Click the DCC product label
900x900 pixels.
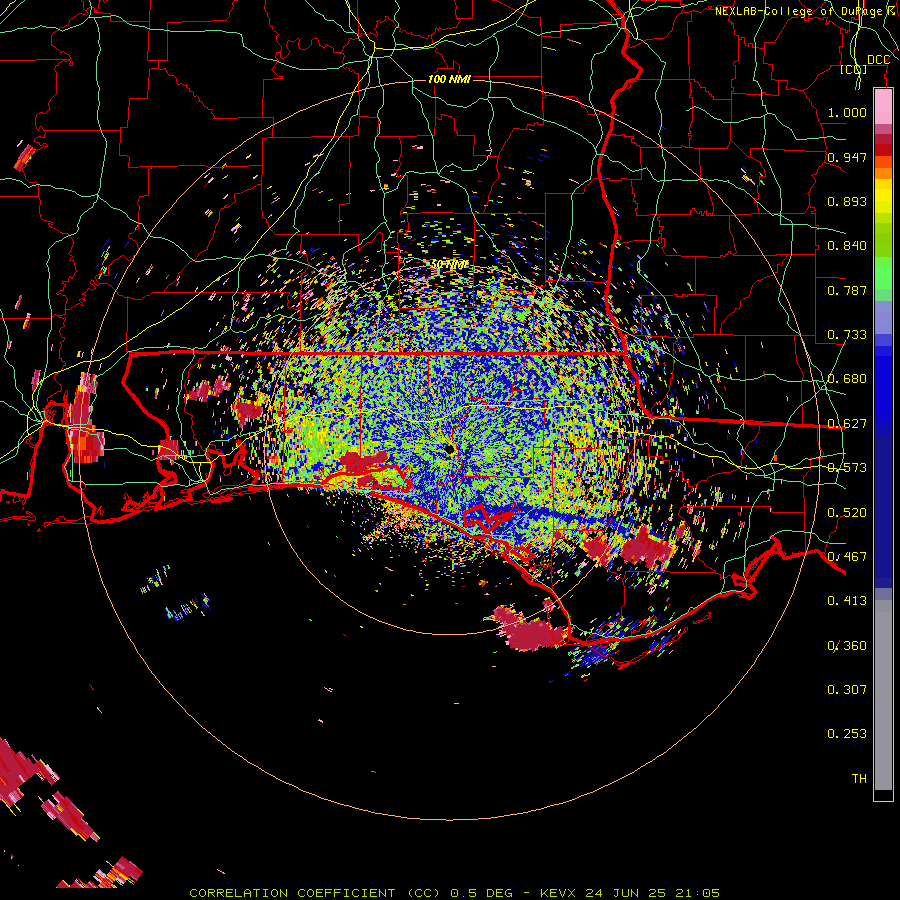(878, 60)
